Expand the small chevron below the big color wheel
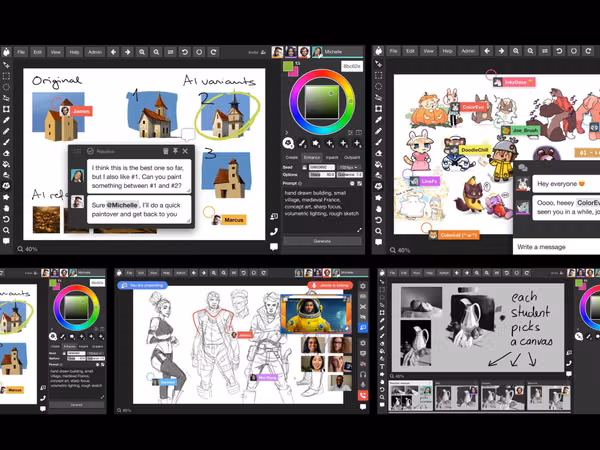Image resolution: width=600 pixels, height=450 pixels. [x=286, y=133]
